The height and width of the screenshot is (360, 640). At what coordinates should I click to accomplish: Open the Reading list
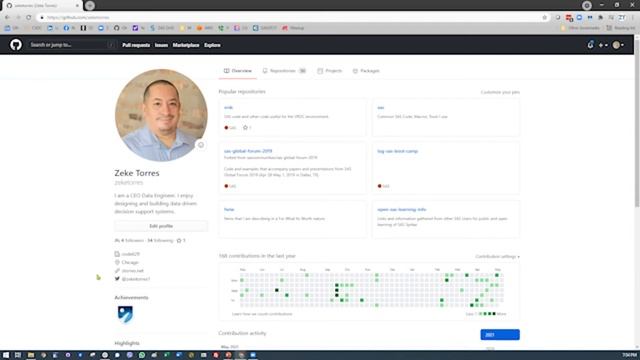620,28
